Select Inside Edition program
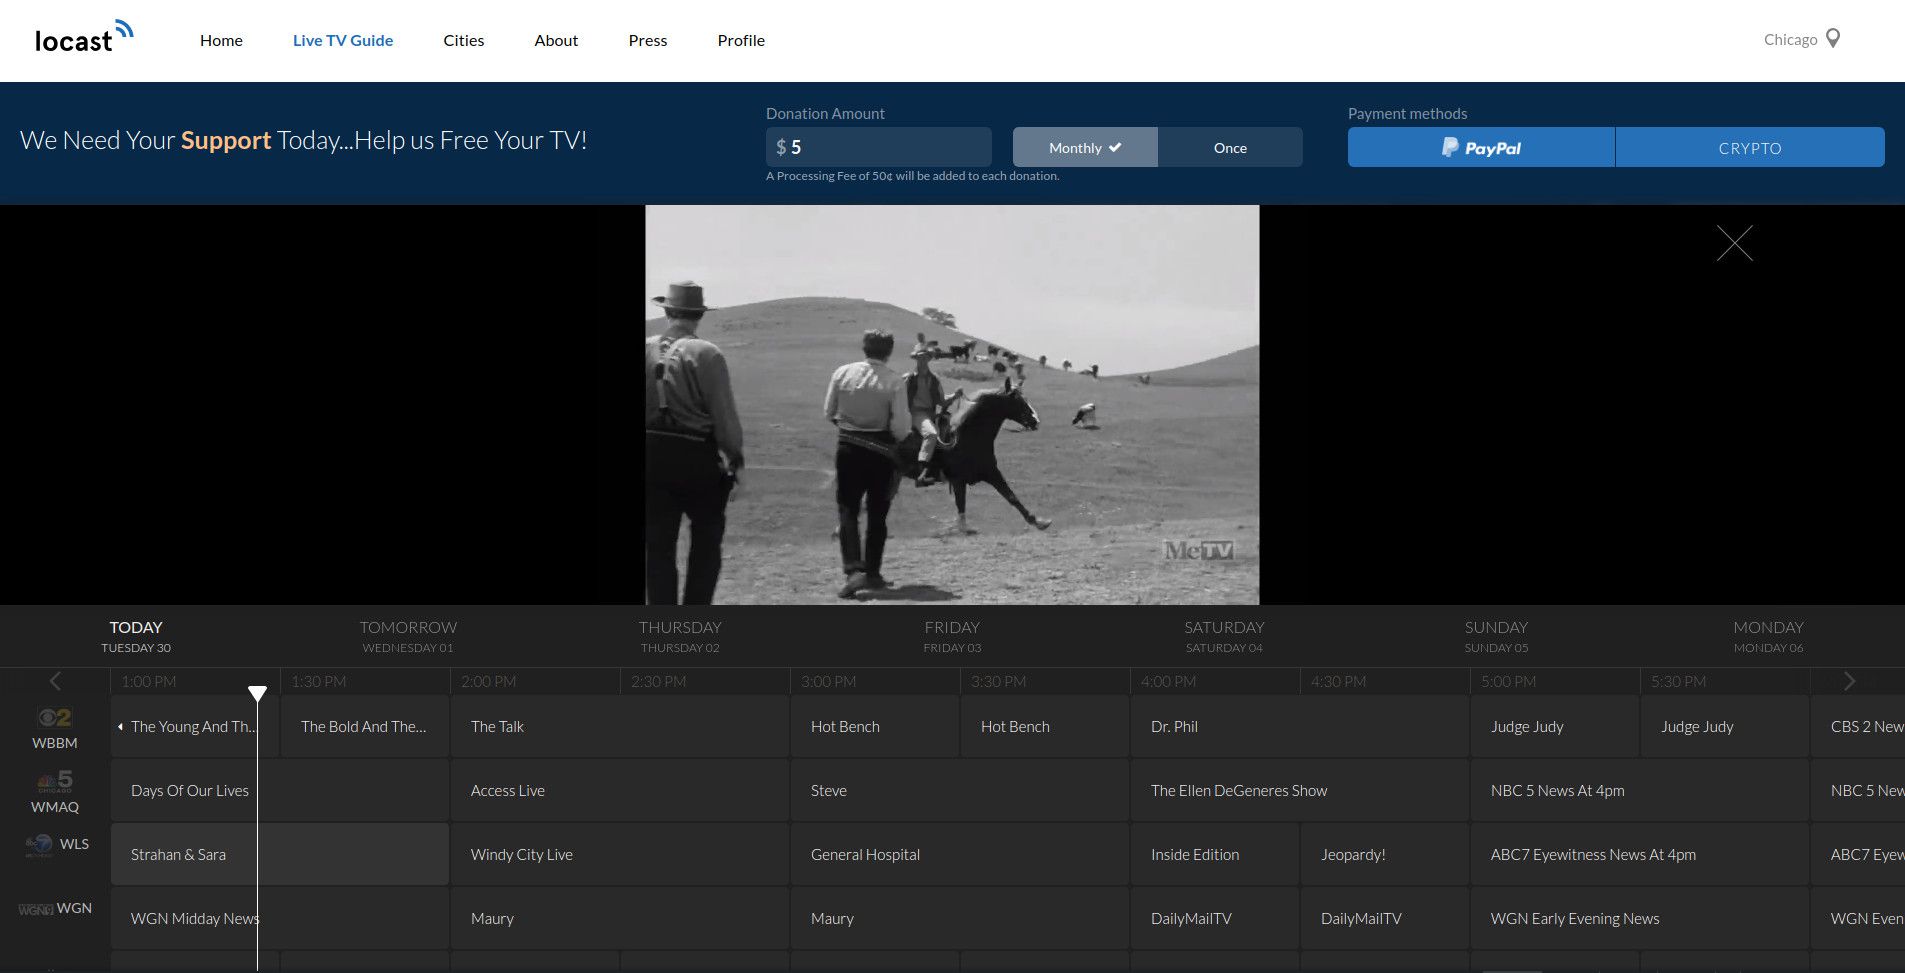This screenshot has width=1905, height=973. click(x=1215, y=854)
